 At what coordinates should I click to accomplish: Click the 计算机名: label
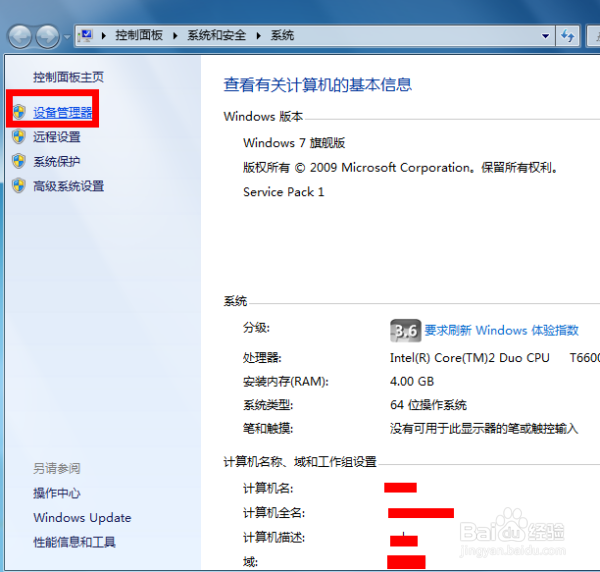(x=268, y=488)
